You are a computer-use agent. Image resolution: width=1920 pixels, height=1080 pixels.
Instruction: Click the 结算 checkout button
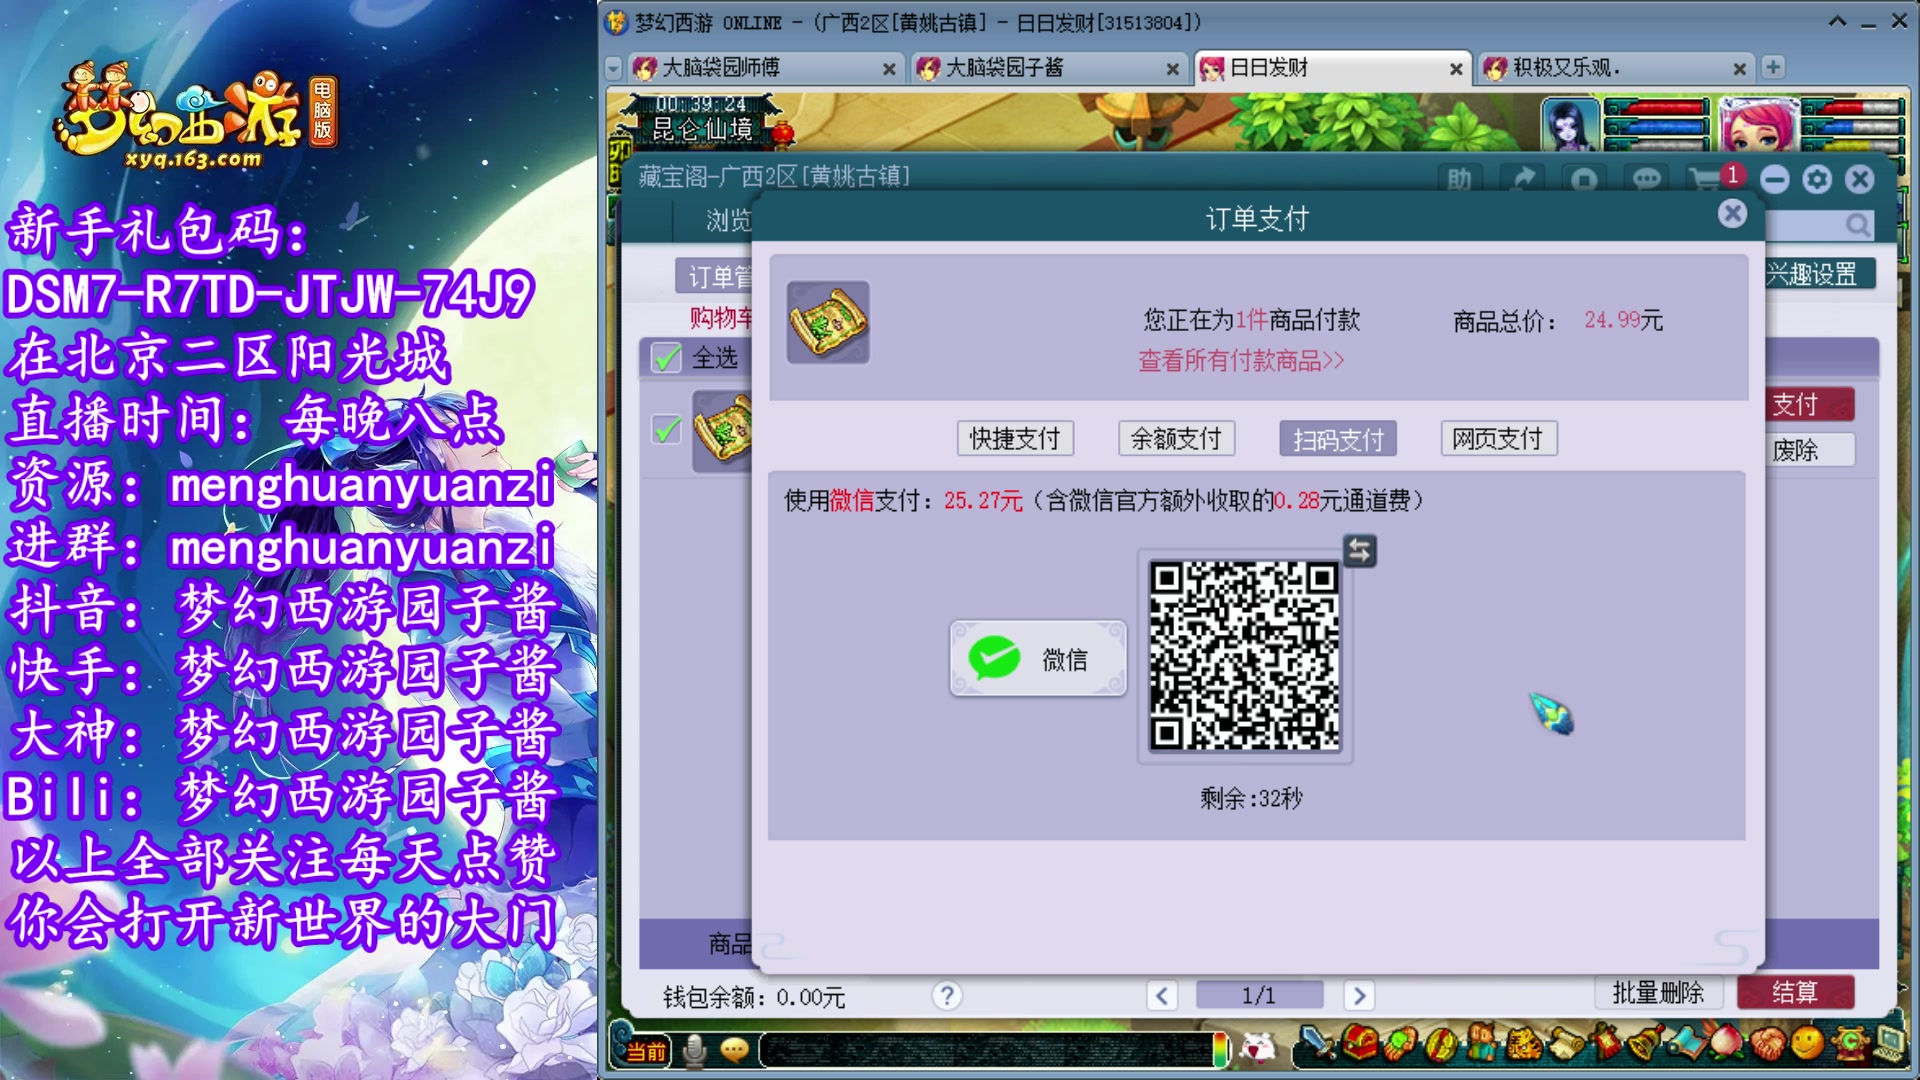click(1795, 992)
